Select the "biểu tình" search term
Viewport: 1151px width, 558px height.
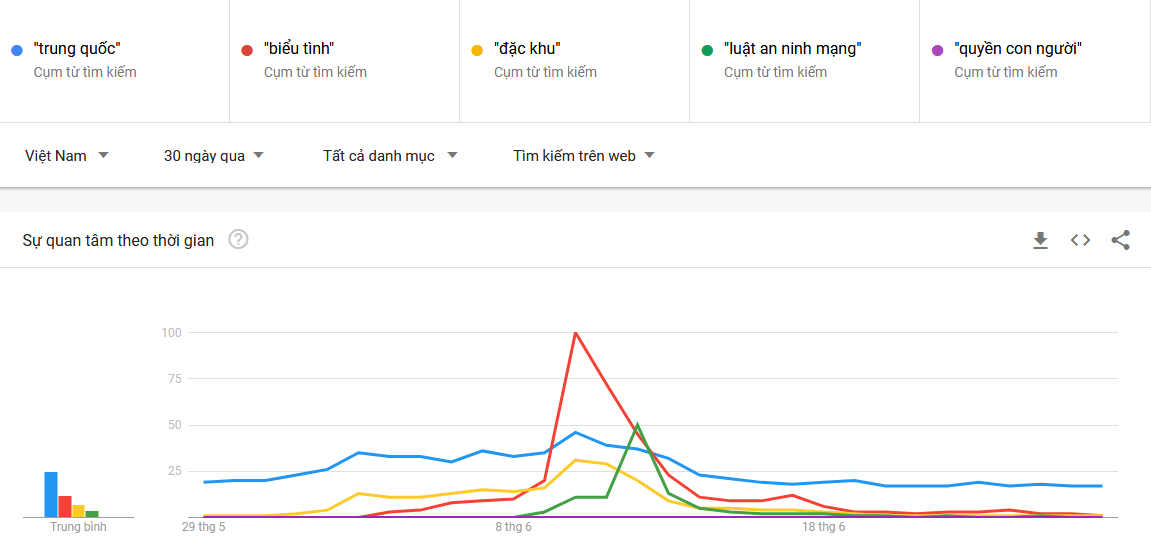pos(299,48)
